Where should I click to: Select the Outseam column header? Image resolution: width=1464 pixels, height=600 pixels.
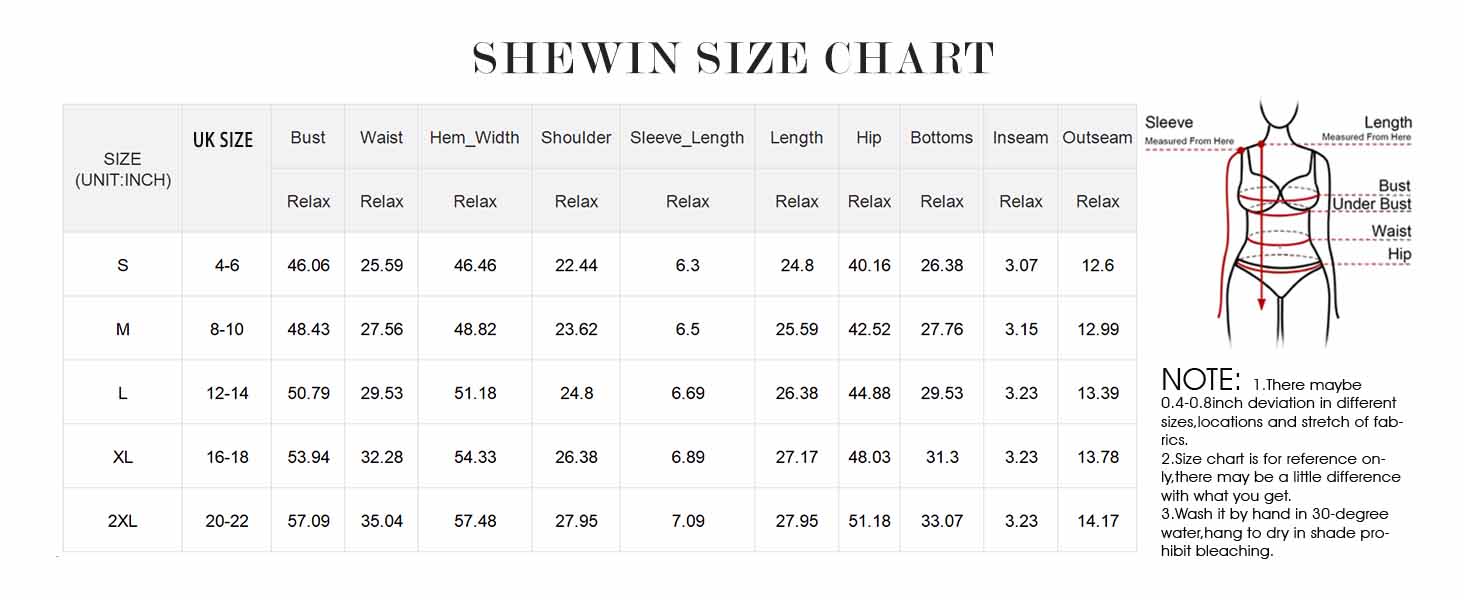tap(1097, 138)
